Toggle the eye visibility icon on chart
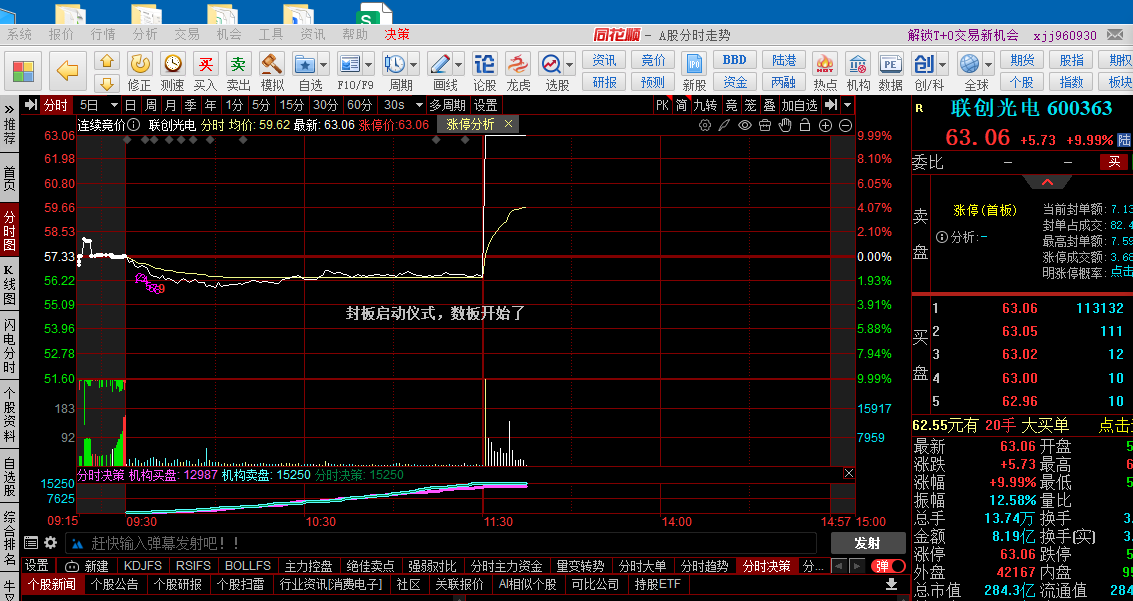The image size is (1133, 601). coord(744,125)
